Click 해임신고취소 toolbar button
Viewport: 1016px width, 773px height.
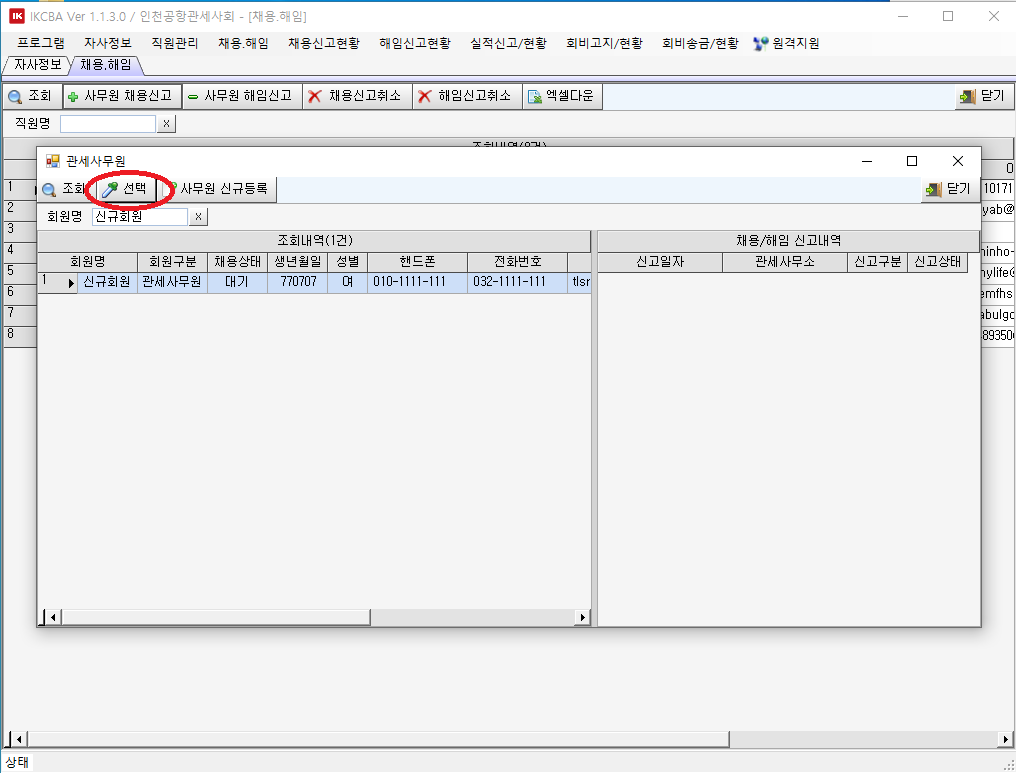coord(465,96)
